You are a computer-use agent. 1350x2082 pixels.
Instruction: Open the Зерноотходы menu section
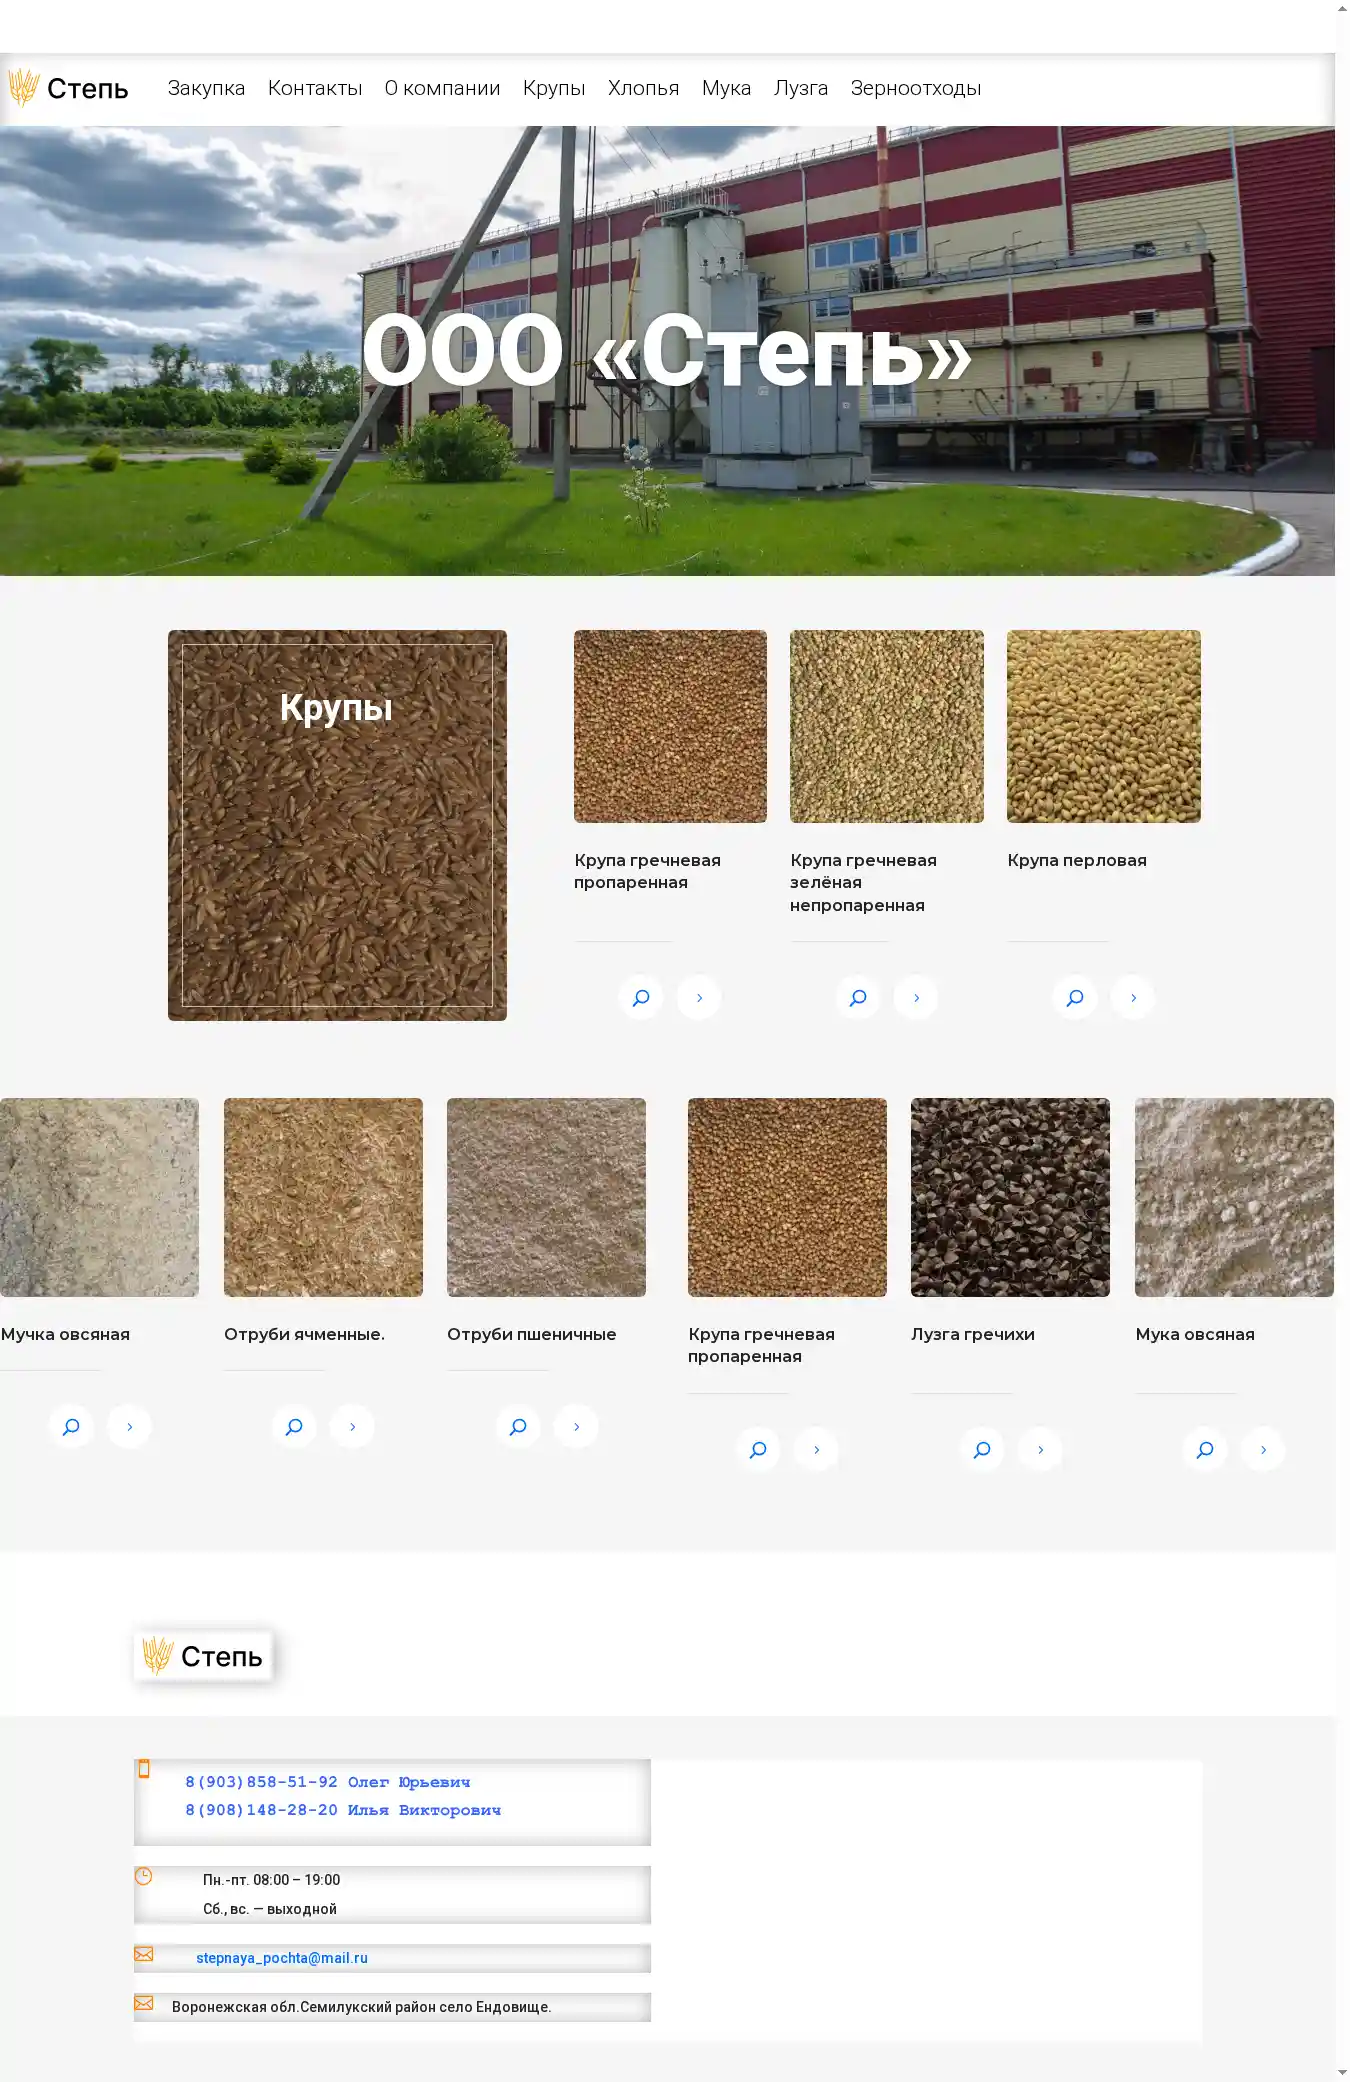(x=915, y=89)
